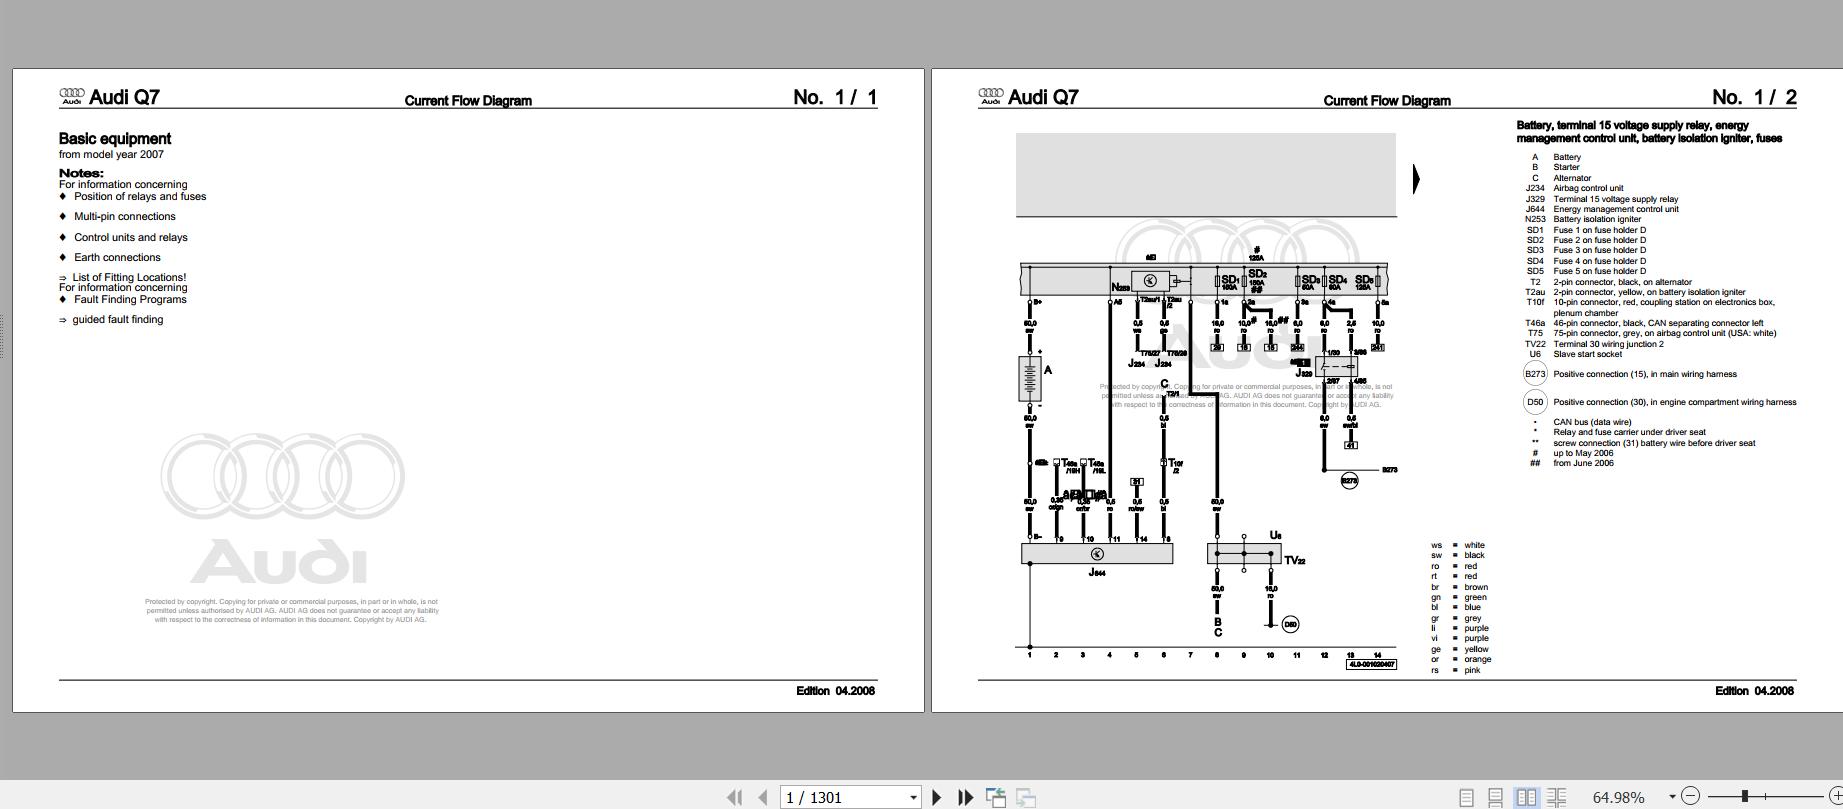Viewport: 1843px width, 809px height.
Task: Click 'Fault Finding Programs' text
Action: (x=130, y=299)
